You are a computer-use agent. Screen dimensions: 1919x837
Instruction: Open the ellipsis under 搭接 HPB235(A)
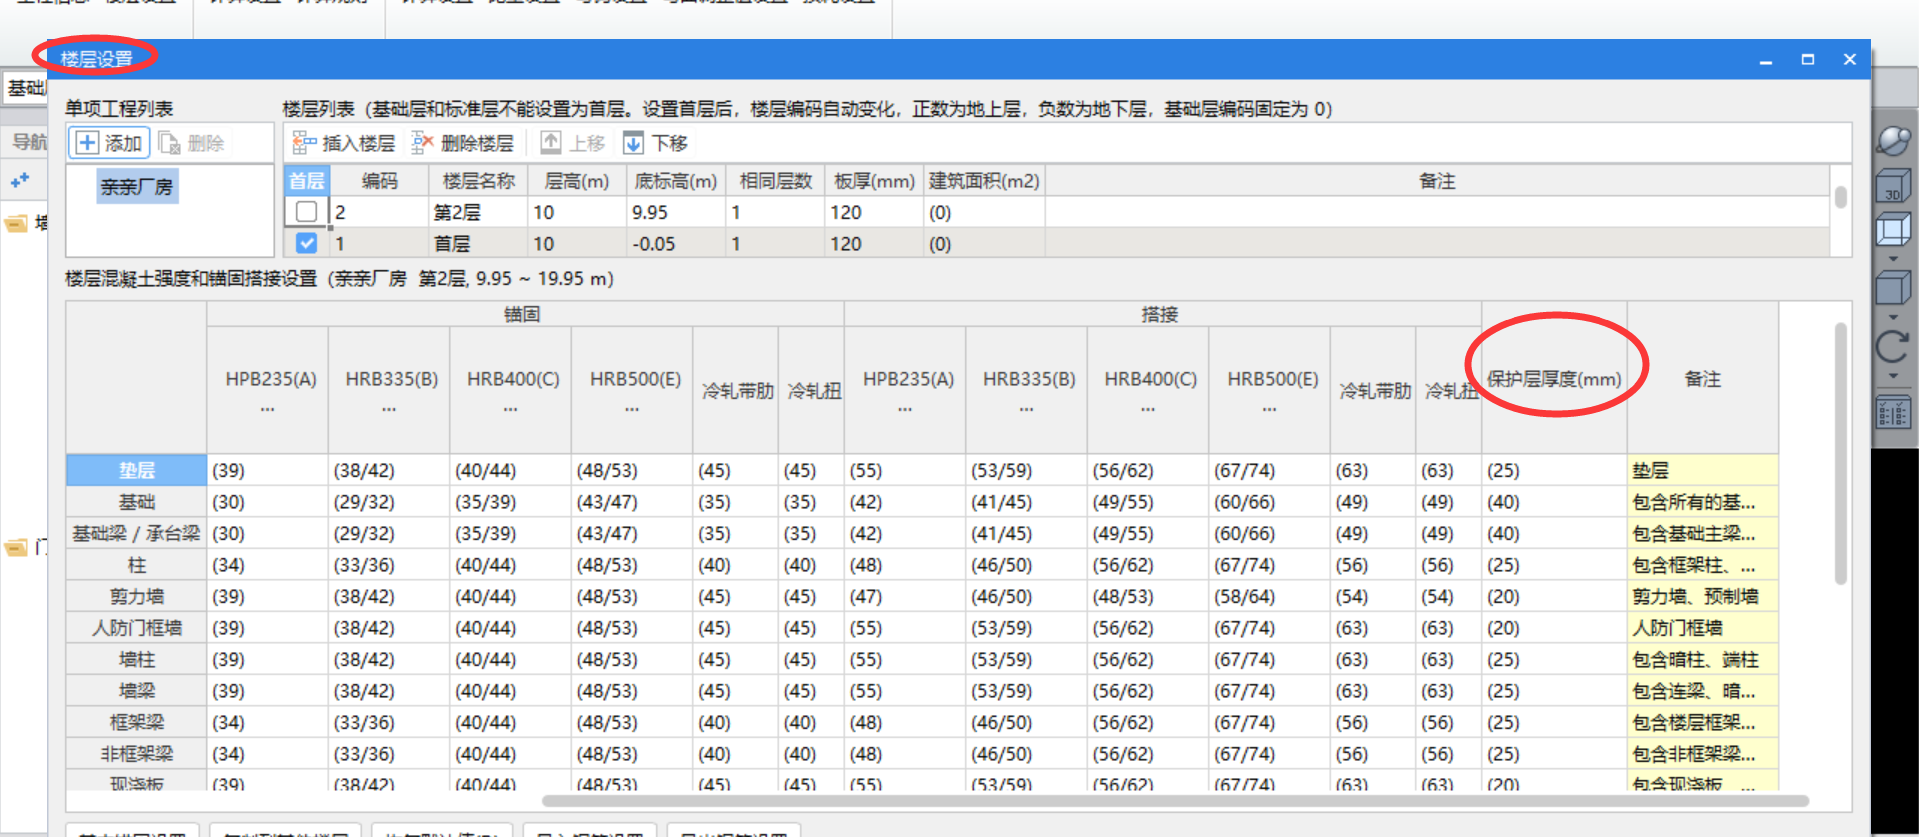[905, 409]
